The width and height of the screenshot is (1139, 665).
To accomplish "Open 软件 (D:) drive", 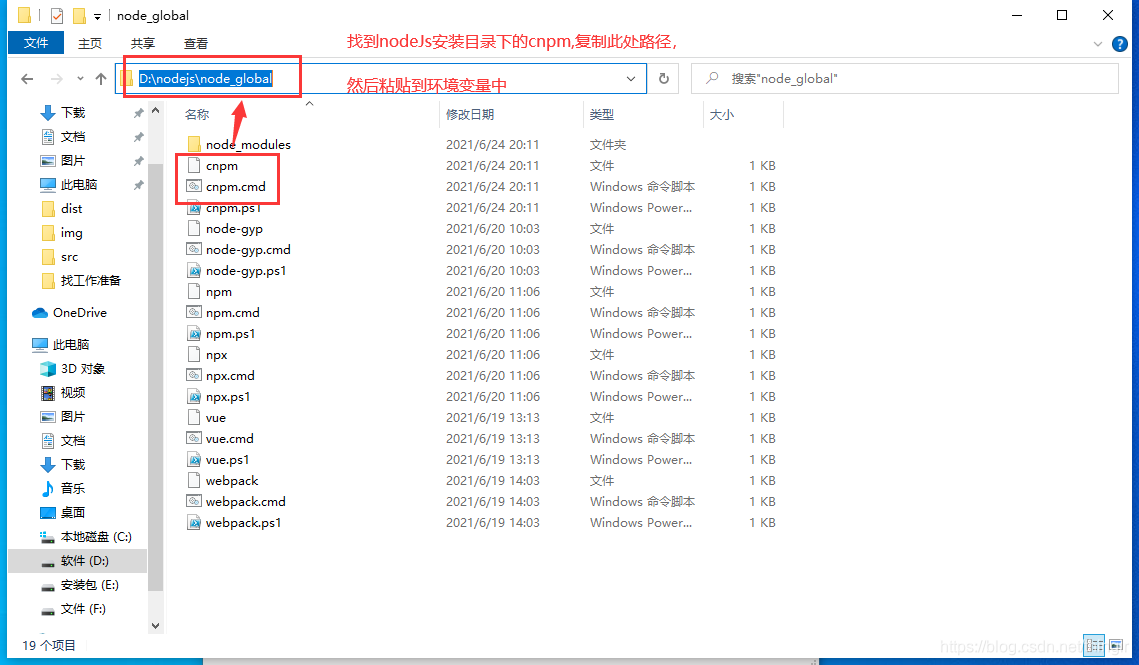I will 84,560.
